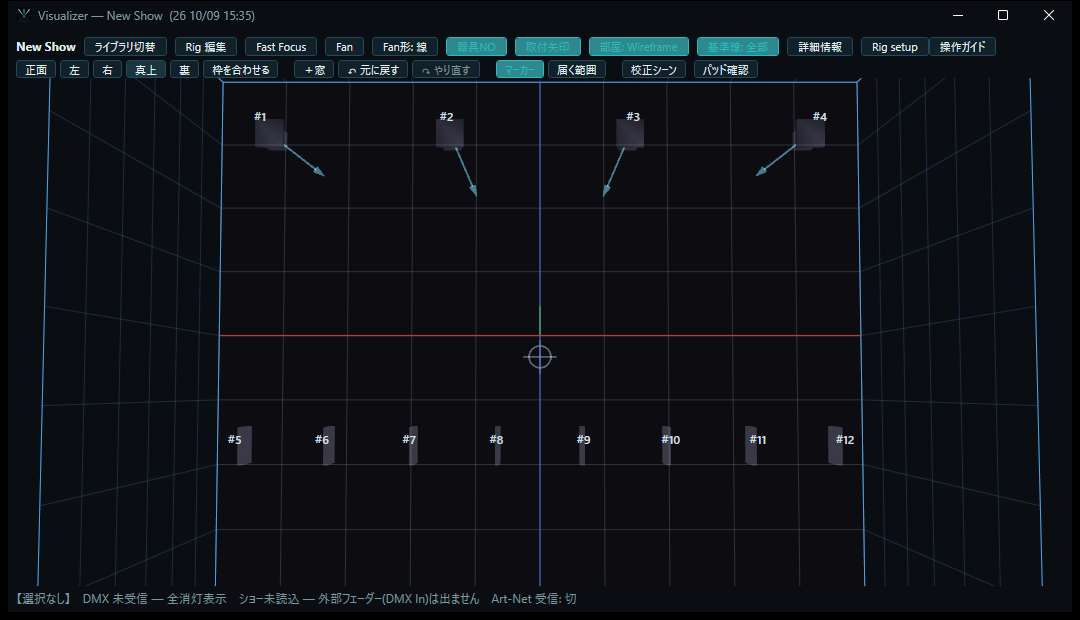Screen dimensions: 1080x620
Task: Select floor fixture #8
Action: coord(498,445)
